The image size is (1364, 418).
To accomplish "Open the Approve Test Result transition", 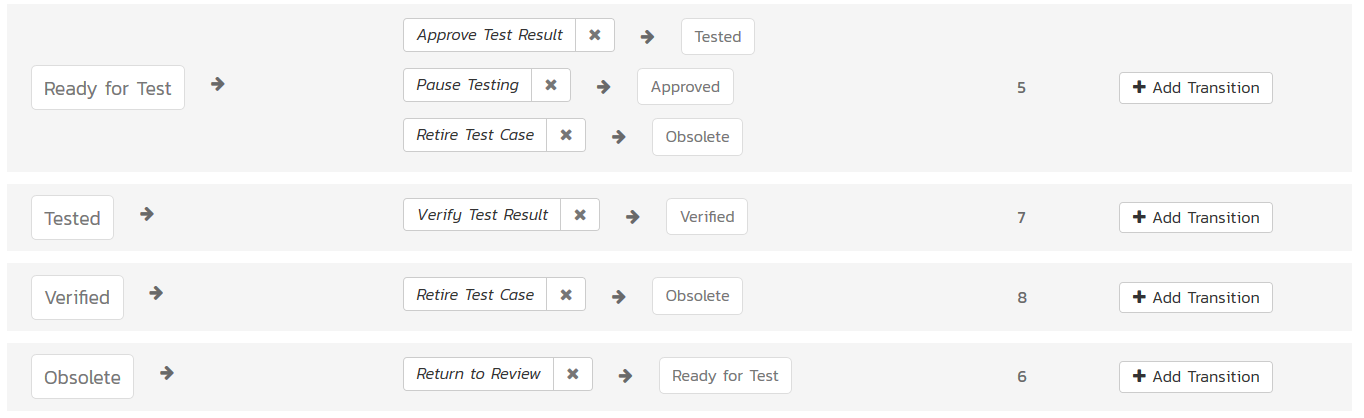I will pos(490,35).
